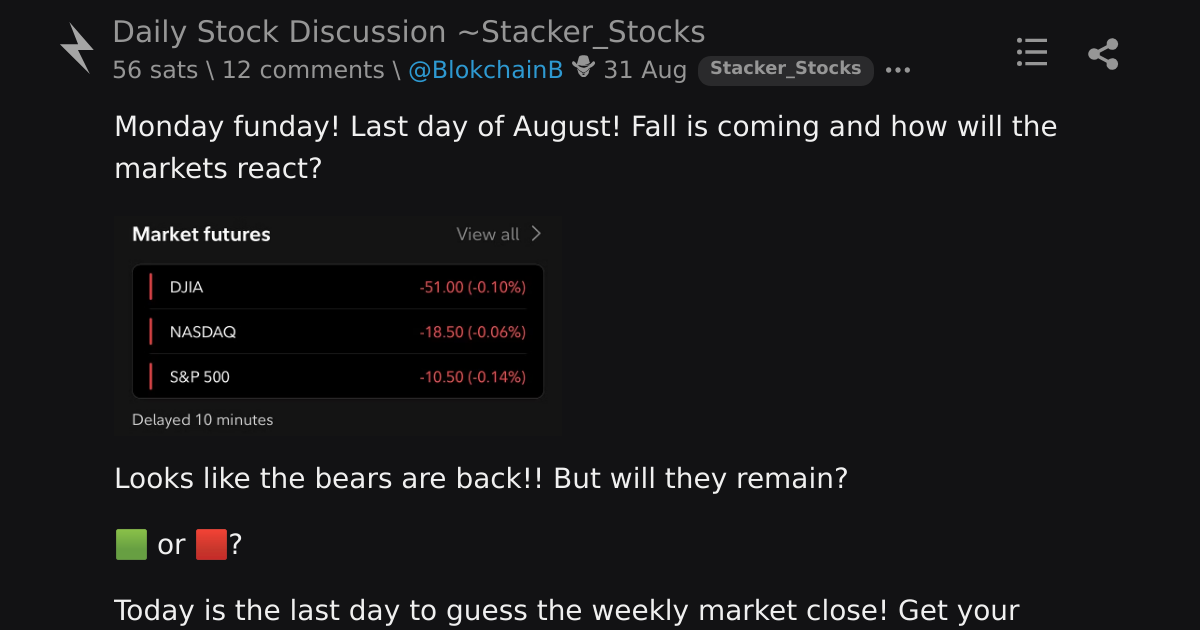The image size is (1200, 630).
Task: Zap the post with the lightning bolt icon
Action: (77, 49)
